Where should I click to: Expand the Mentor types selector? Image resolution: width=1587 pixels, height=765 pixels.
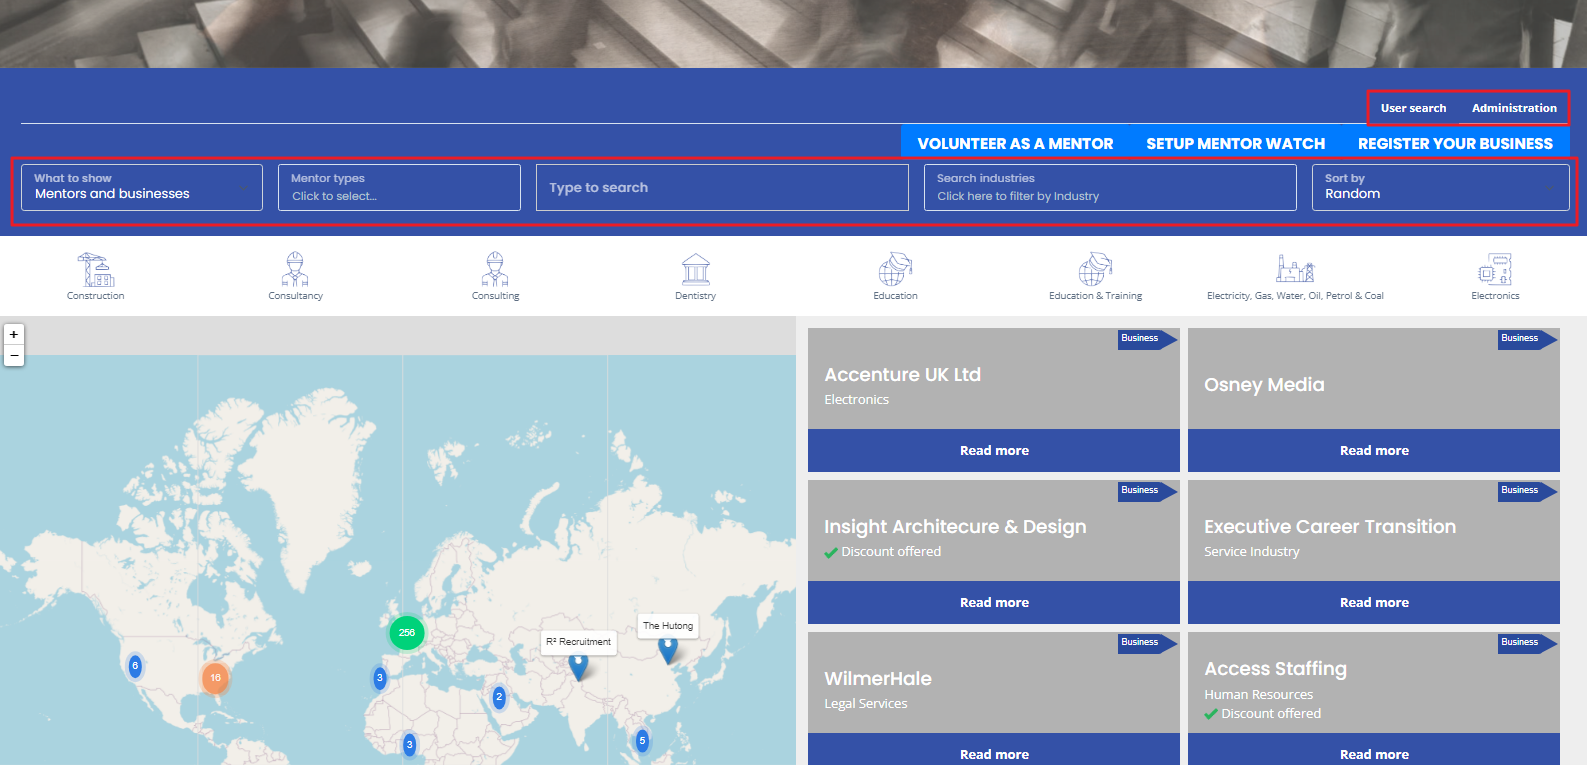[x=399, y=188]
